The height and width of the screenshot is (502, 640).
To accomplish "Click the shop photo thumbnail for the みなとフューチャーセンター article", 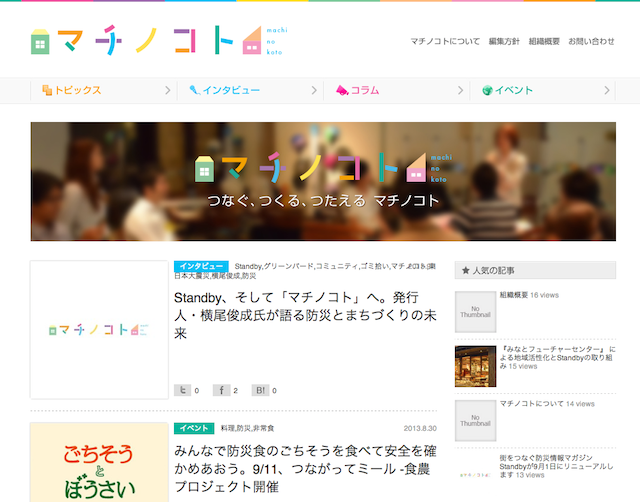I will (476, 366).
